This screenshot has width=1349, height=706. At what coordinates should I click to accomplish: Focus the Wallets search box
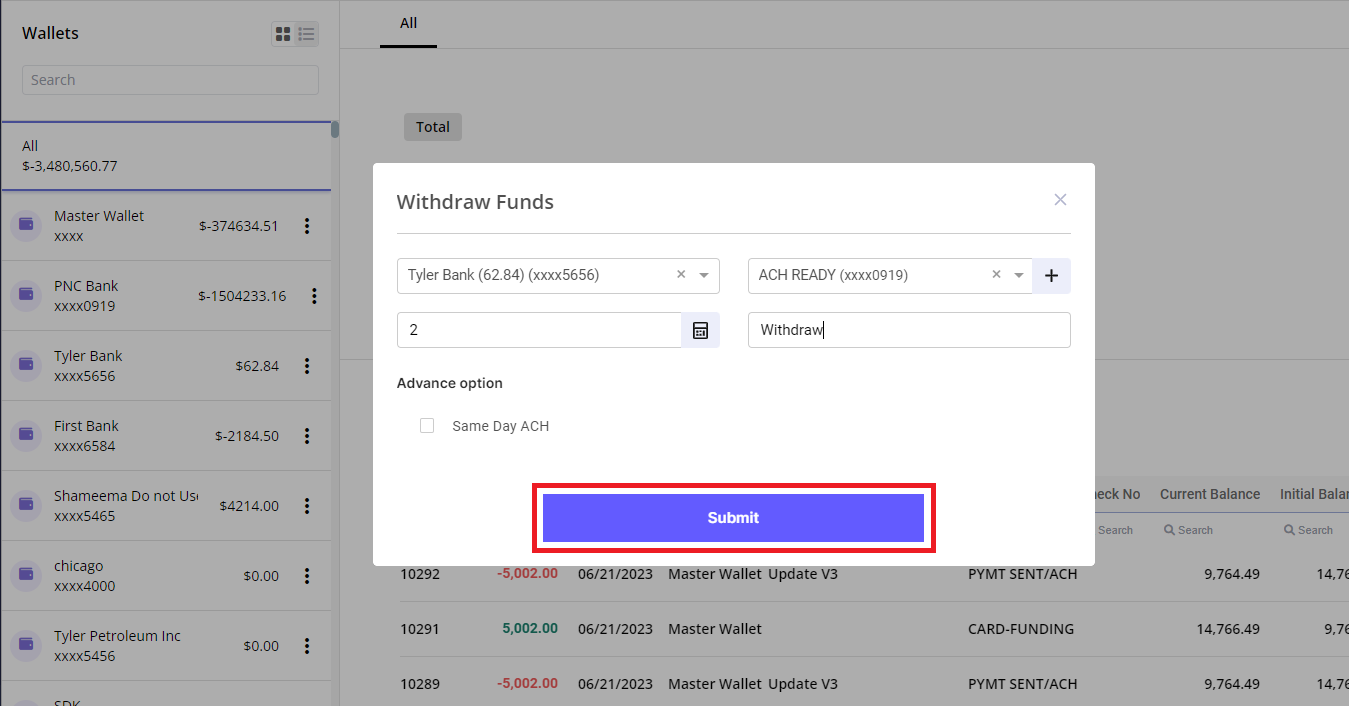170,80
